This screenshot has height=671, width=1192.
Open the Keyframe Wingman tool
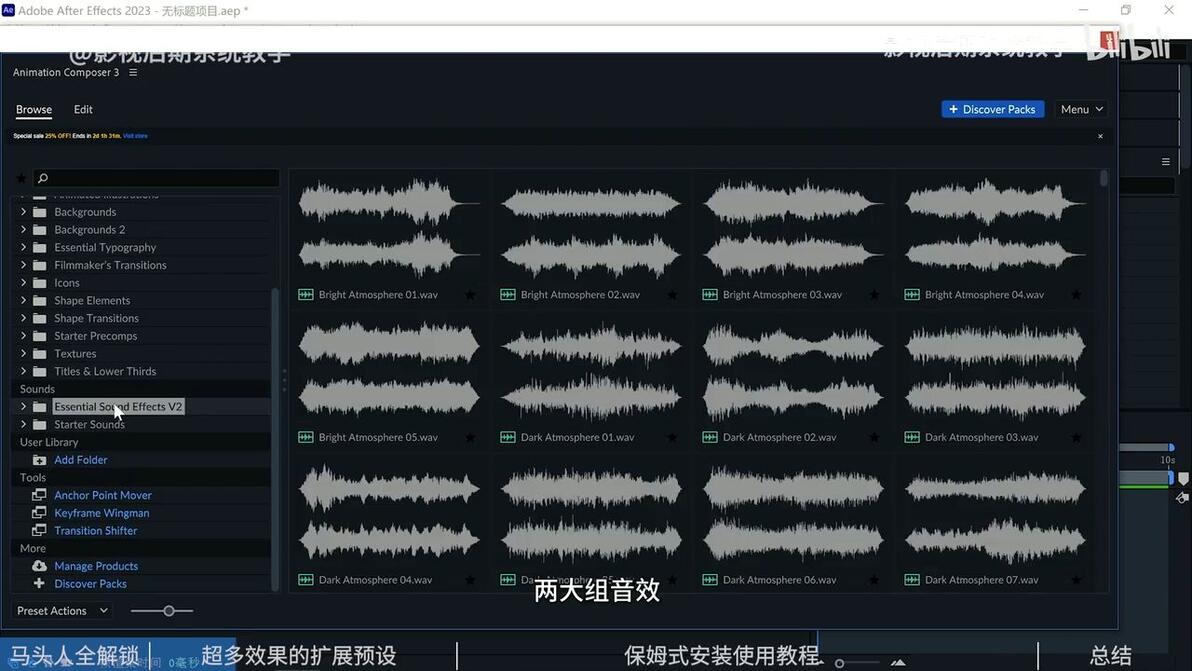pos(102,513)
